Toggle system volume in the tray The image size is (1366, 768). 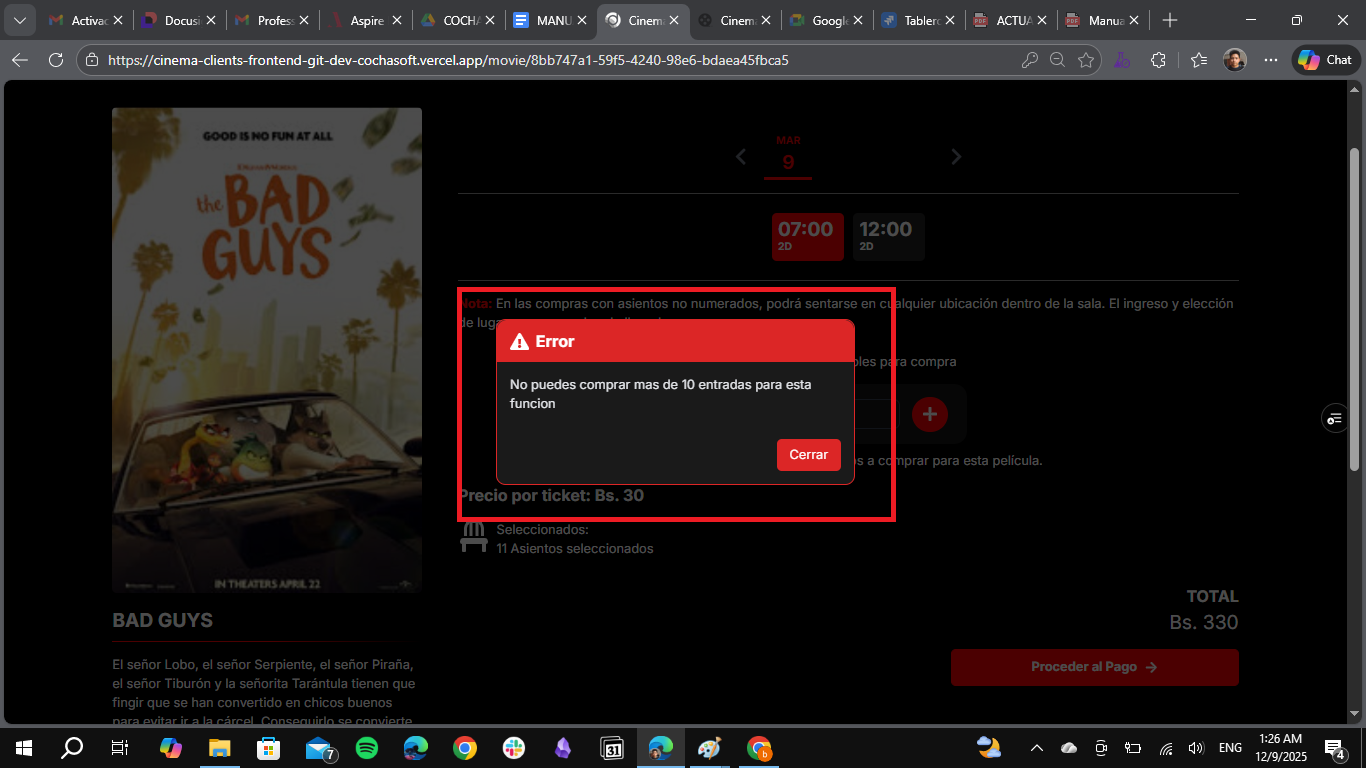click(x=1195, y=747)
